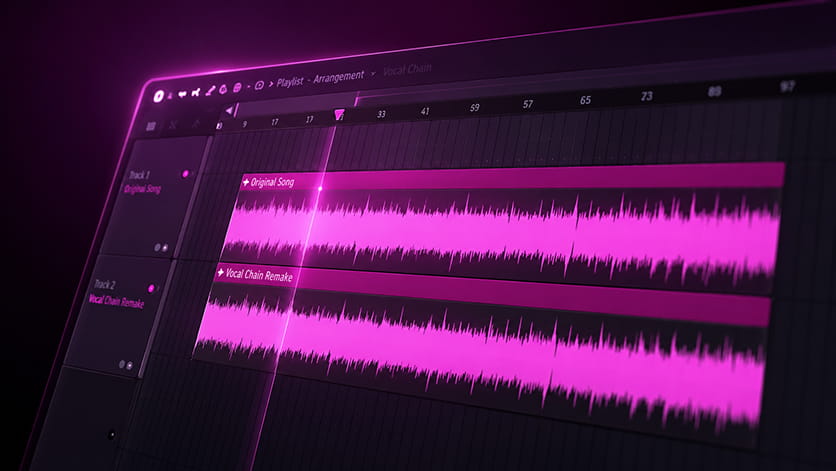
Task: Click the grid icon below the toolbar
Action: [x=151, y=126]
